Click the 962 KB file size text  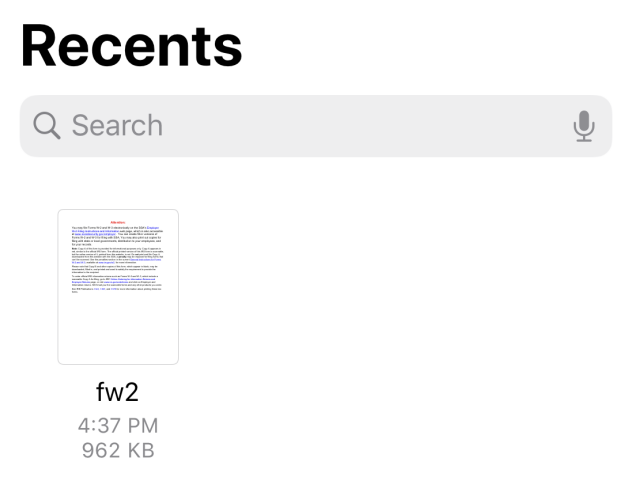(118, 450)
